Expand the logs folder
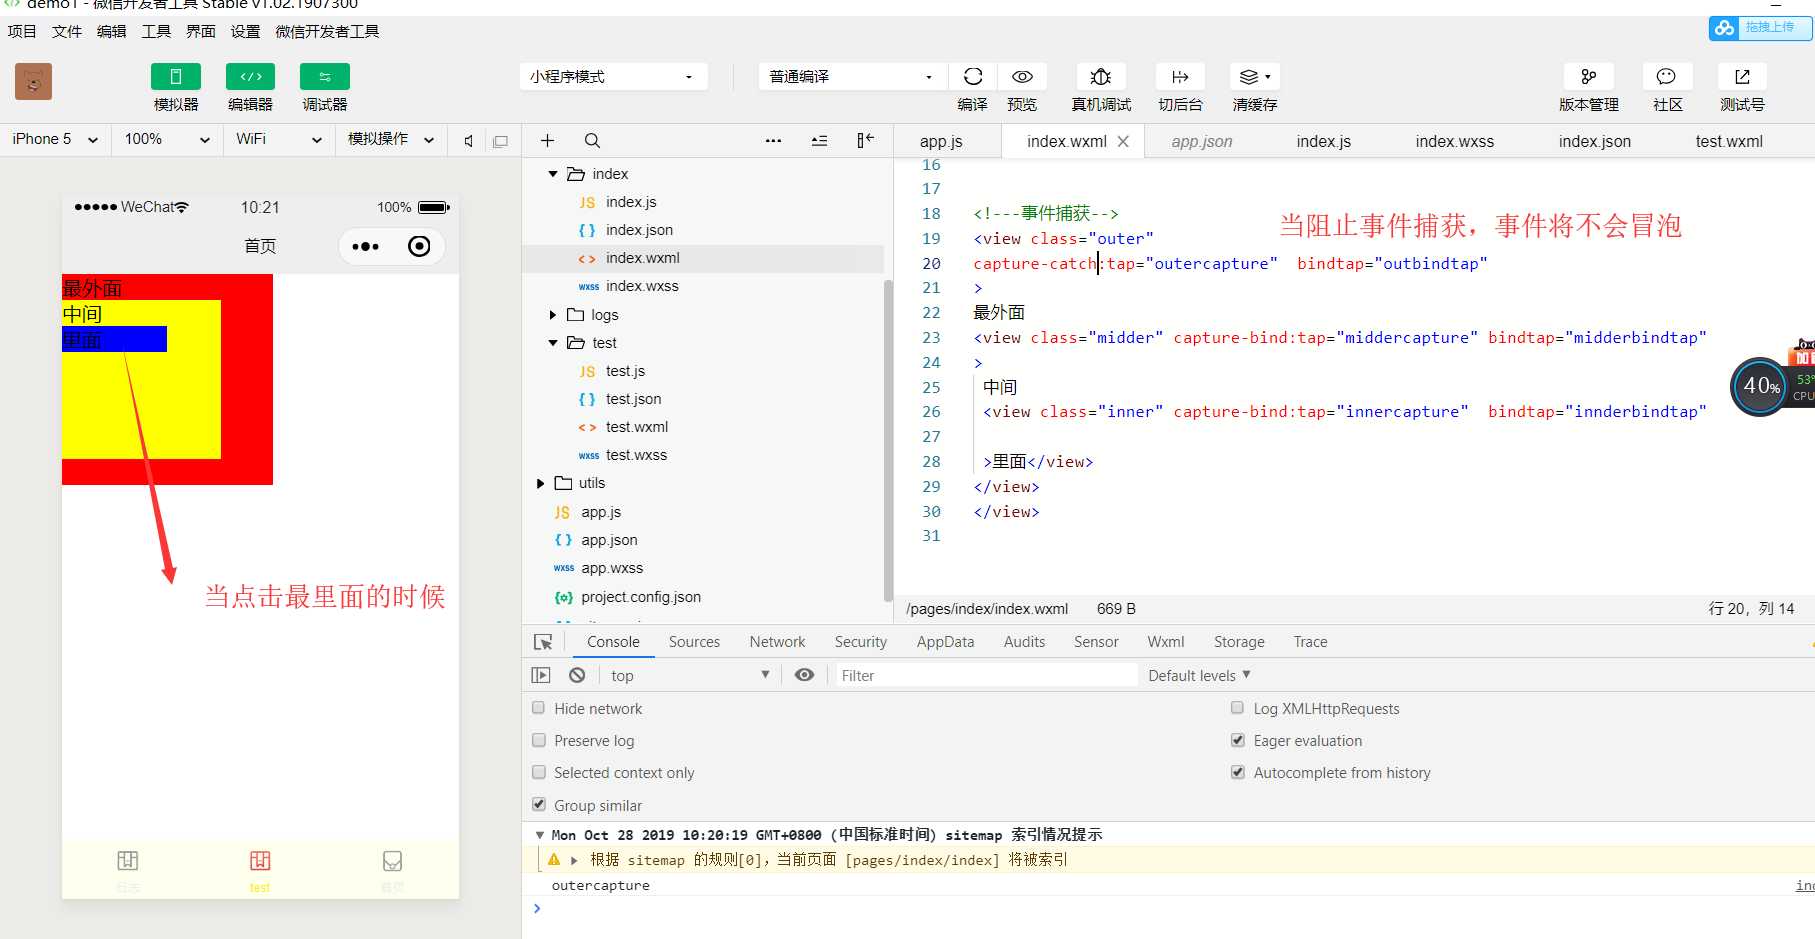Screen dimensions: 1815x939 pos(552,315)
